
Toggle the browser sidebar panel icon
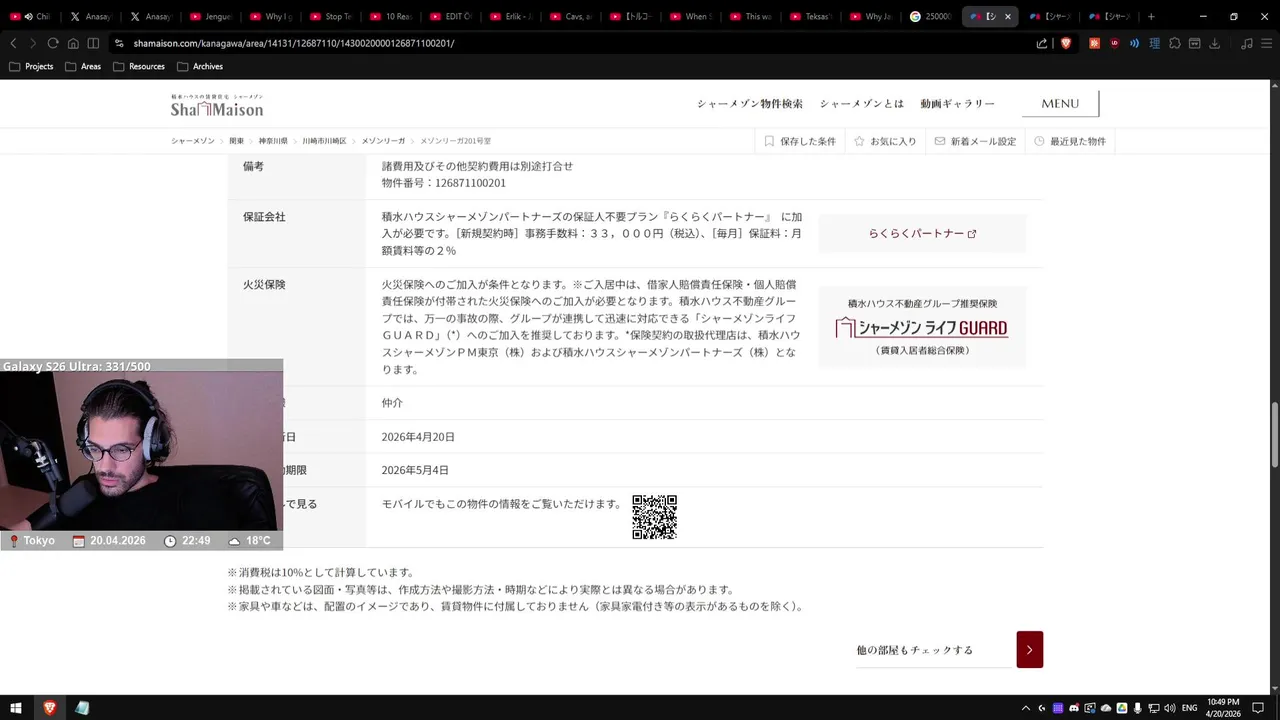click(x=93, y=43)
